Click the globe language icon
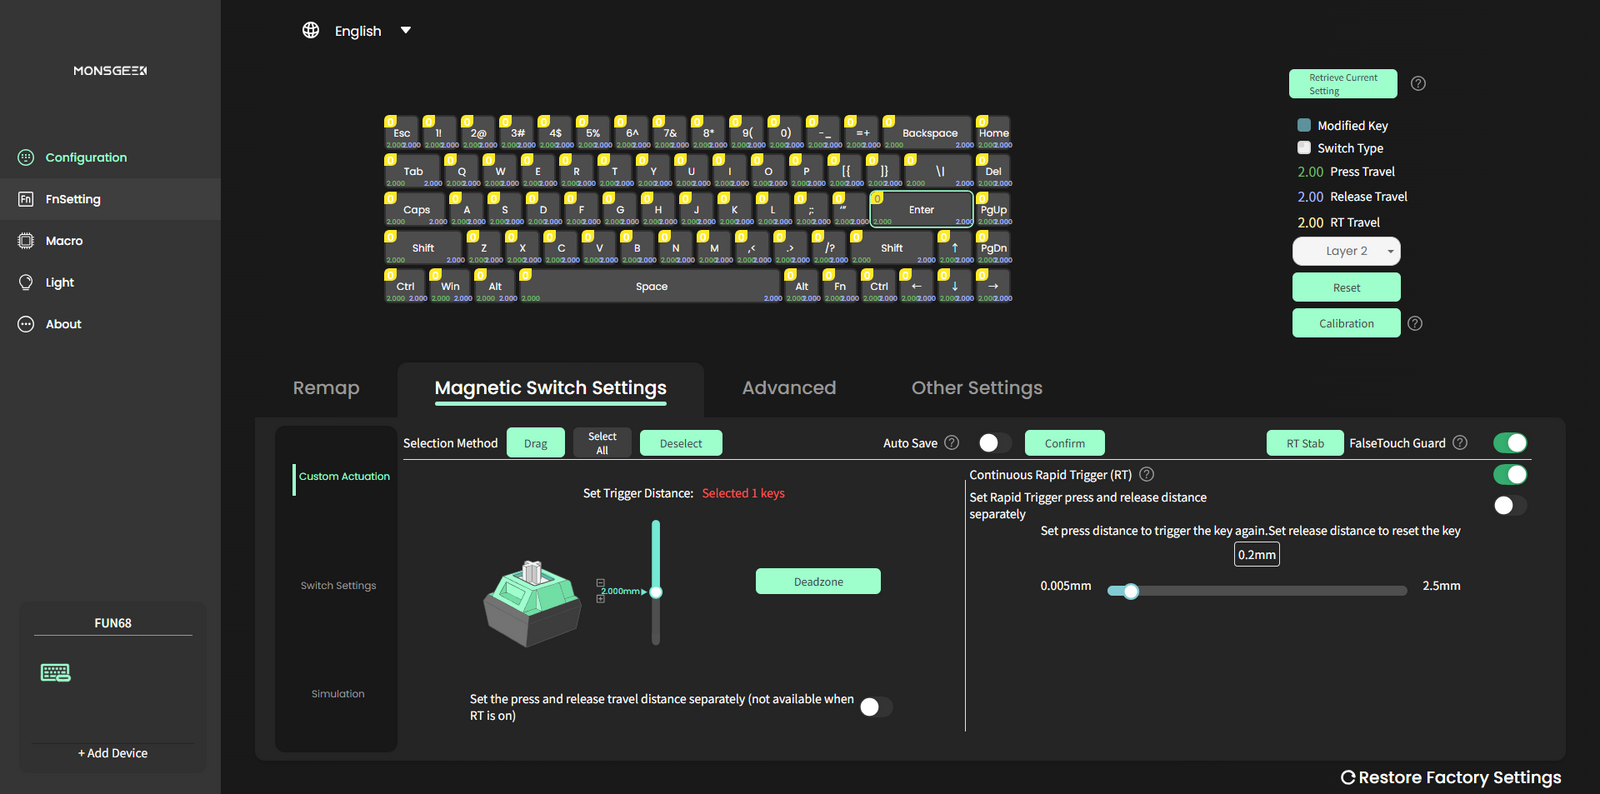This screenshot has height=794, width=1600. [x=311, y=30]
